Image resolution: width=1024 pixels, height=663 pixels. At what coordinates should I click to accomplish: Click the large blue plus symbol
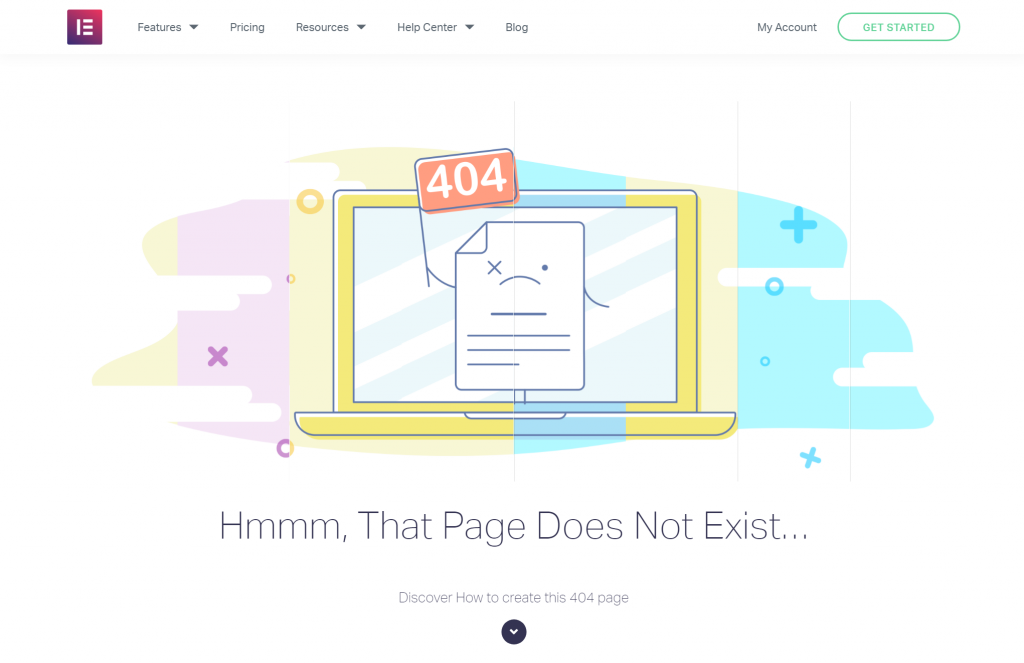click(x=798, y=225)
